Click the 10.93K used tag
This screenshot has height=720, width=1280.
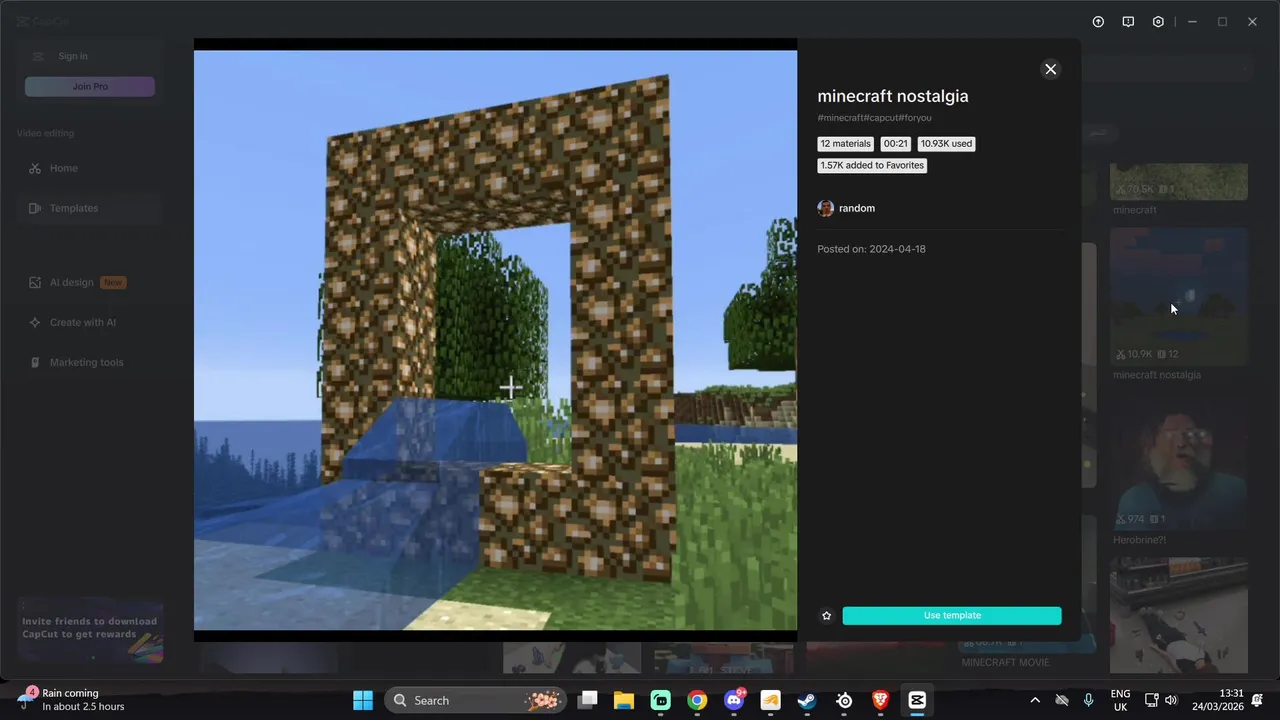click(946, 144)
